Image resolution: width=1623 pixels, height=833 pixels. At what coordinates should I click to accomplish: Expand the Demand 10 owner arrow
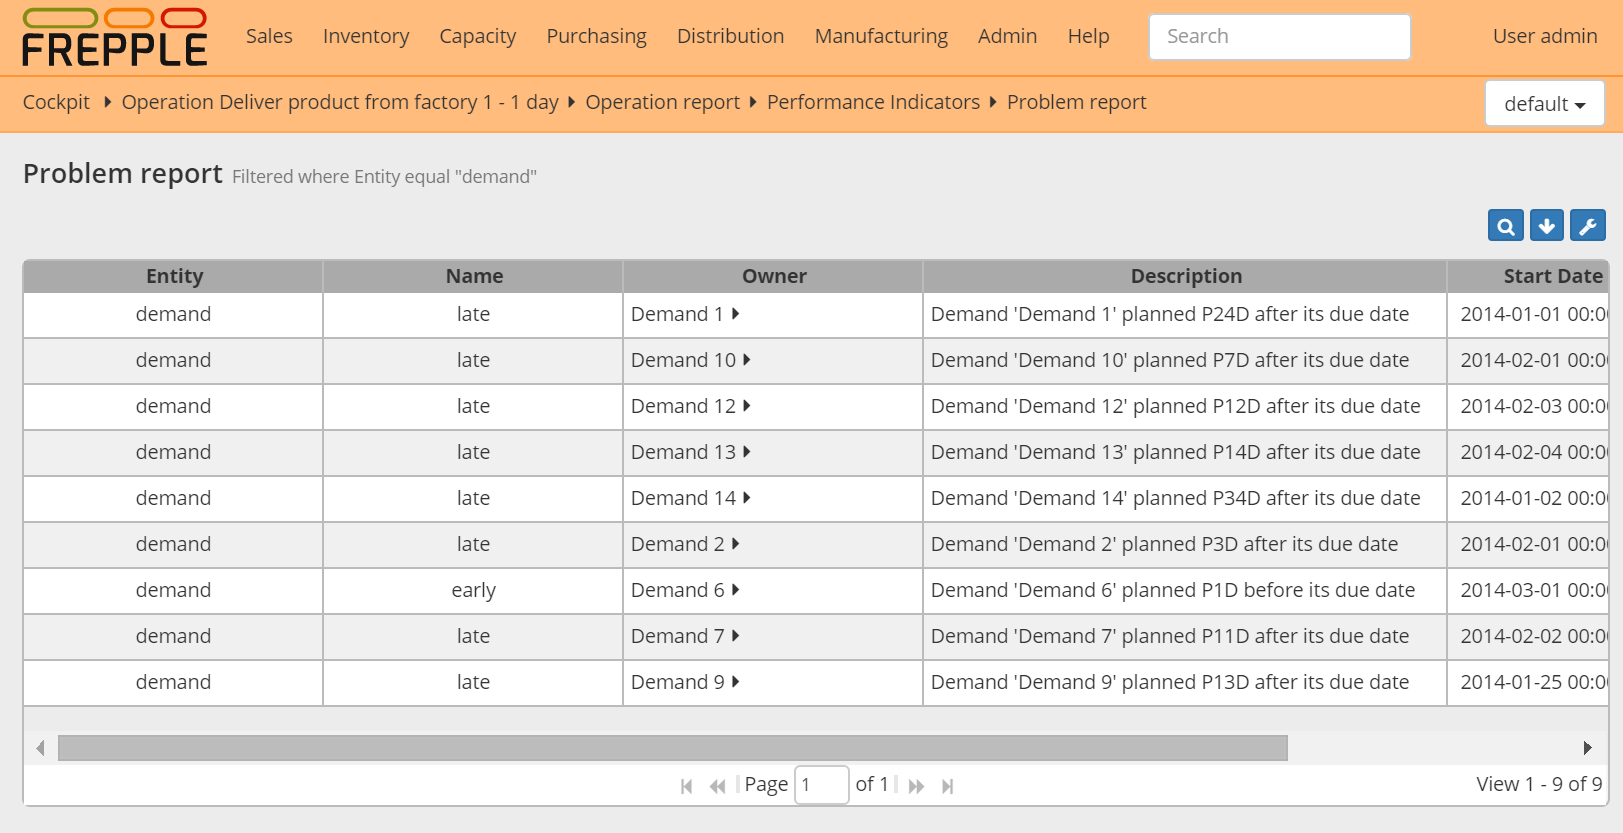point(747,360)
